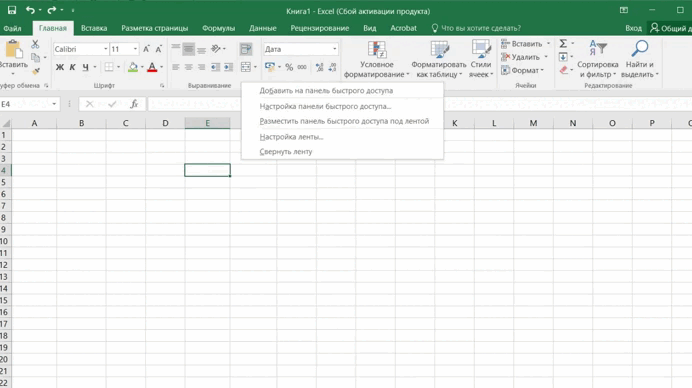The image size is (692, 388).
Task: Switch to the Рецензирование tab
Action: (320, 28)
